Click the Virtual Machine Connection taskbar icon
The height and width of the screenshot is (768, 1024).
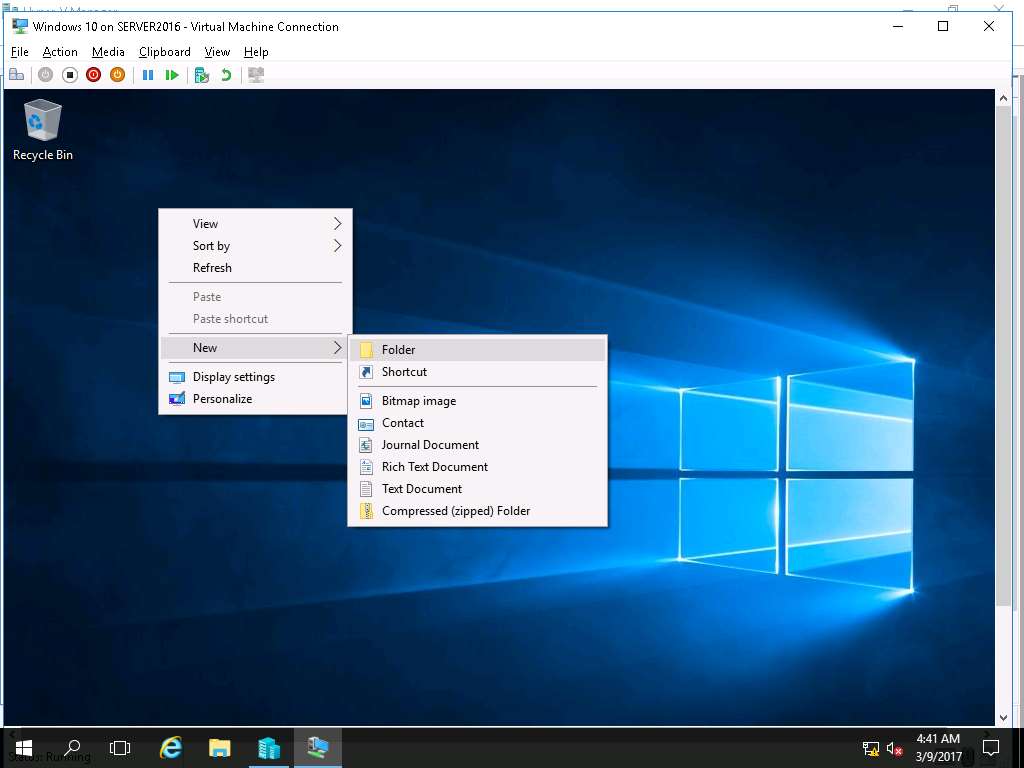coord(317,748)
